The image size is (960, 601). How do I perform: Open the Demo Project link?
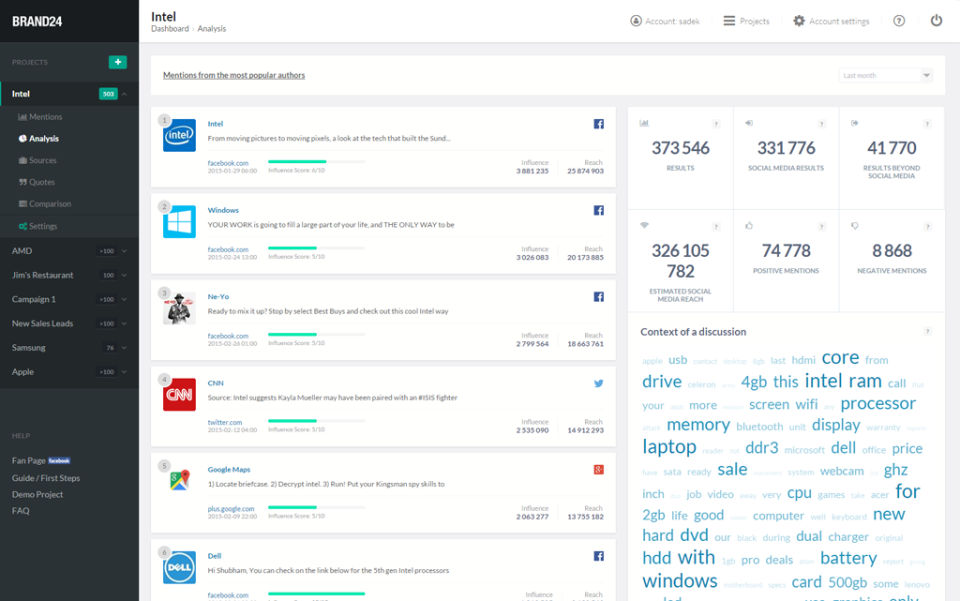coord(37,494)
